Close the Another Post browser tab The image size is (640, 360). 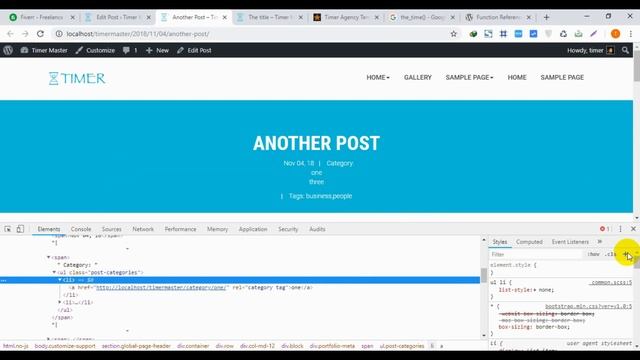pos(224,17)
